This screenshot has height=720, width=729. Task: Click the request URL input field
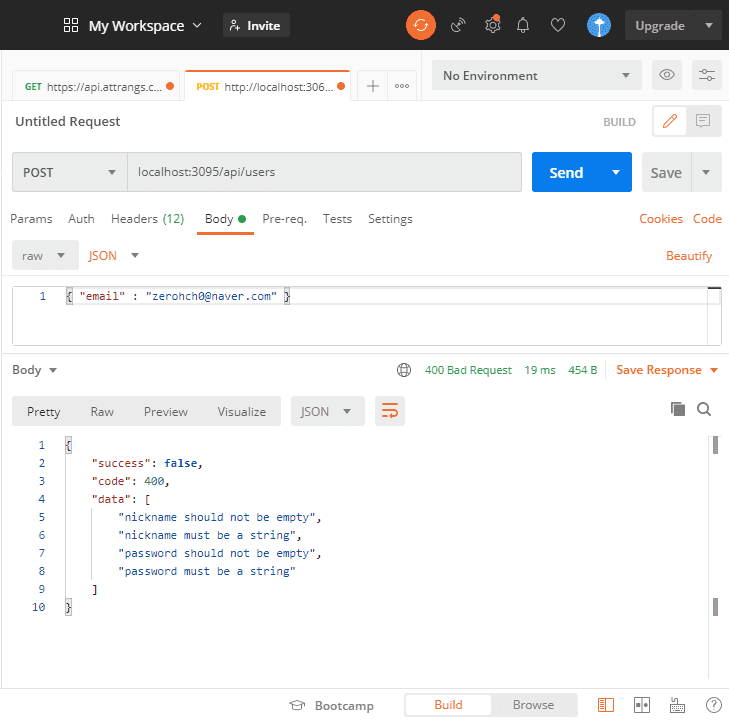(325, 172)
